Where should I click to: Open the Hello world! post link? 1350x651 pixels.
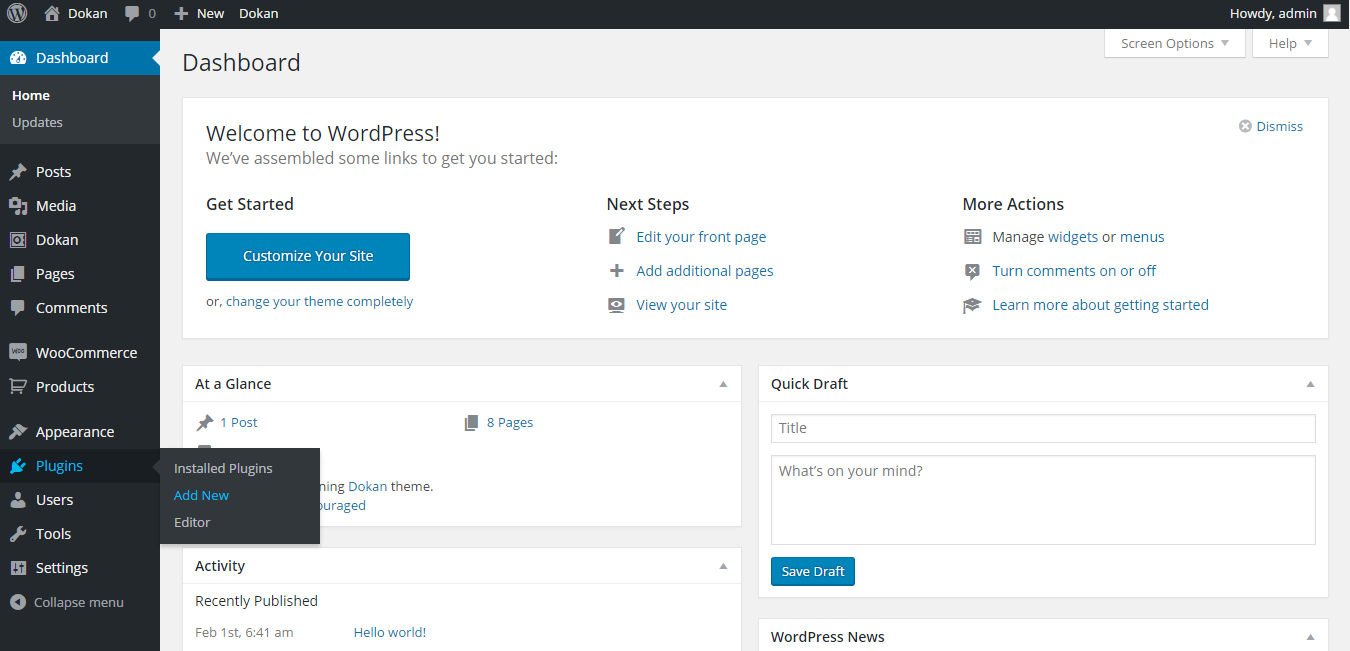pyautogui.click(x=390, y=632)
